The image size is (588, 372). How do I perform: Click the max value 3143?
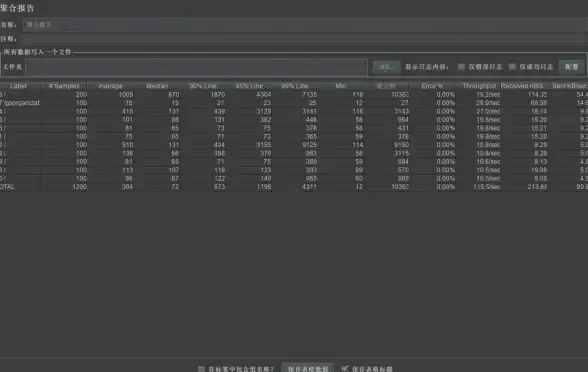point(401,111)
